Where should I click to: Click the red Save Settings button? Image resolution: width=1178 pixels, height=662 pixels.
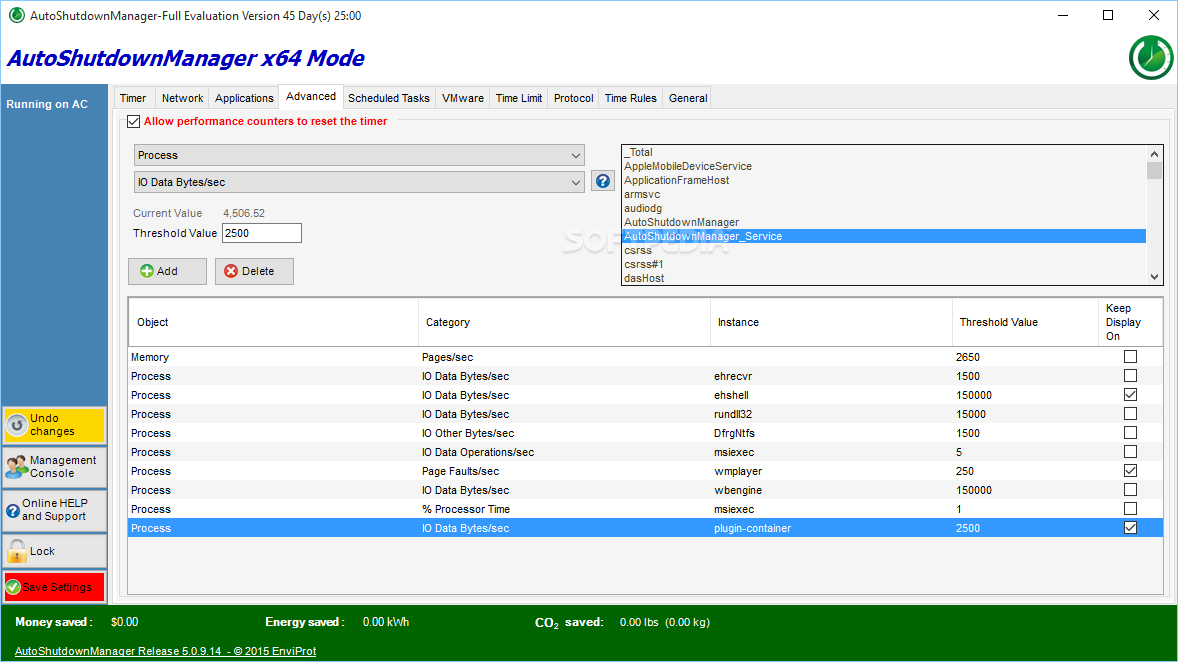coord(54,587)
